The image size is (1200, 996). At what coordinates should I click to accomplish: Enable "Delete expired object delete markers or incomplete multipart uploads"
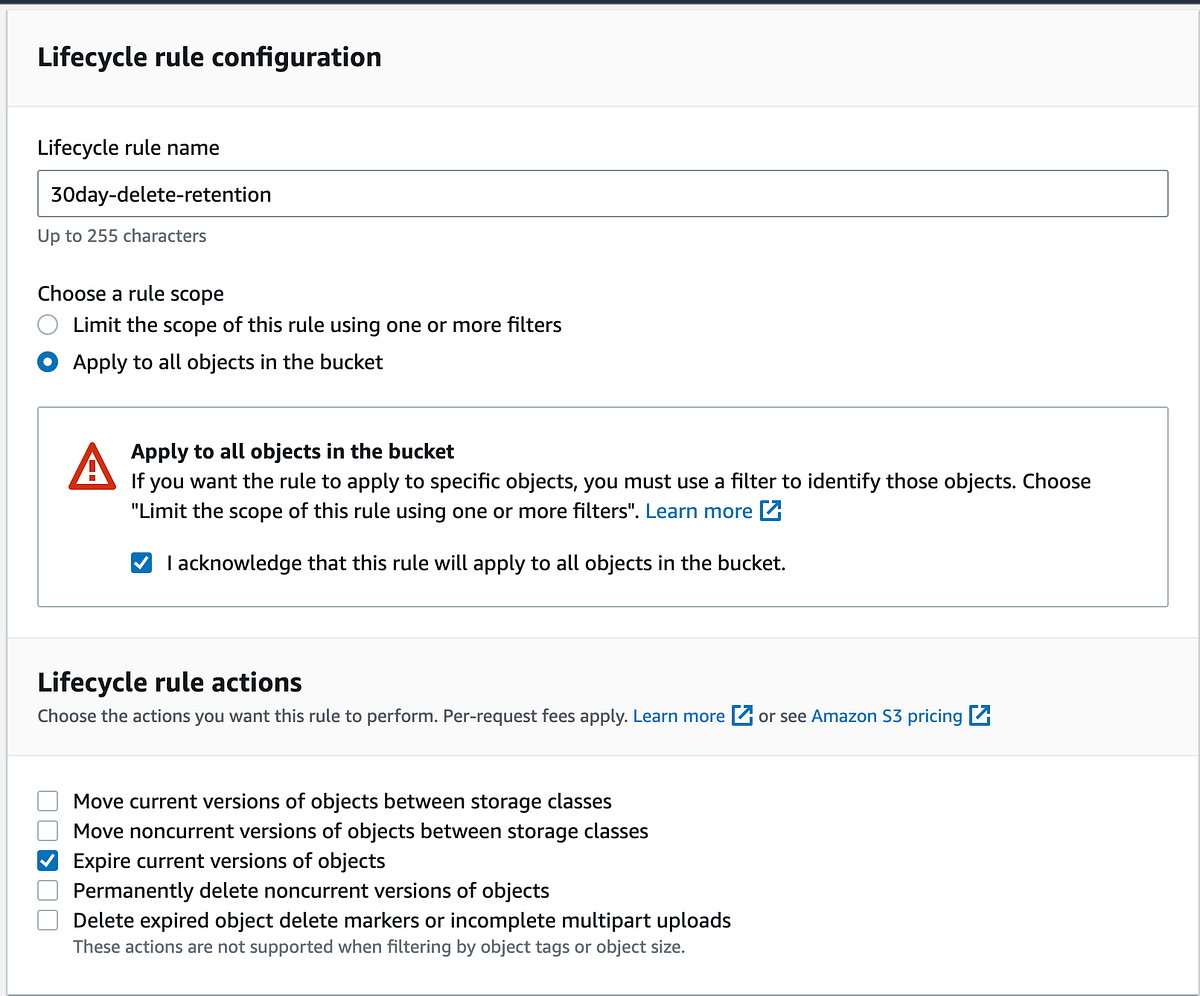(x=47, y=920)
